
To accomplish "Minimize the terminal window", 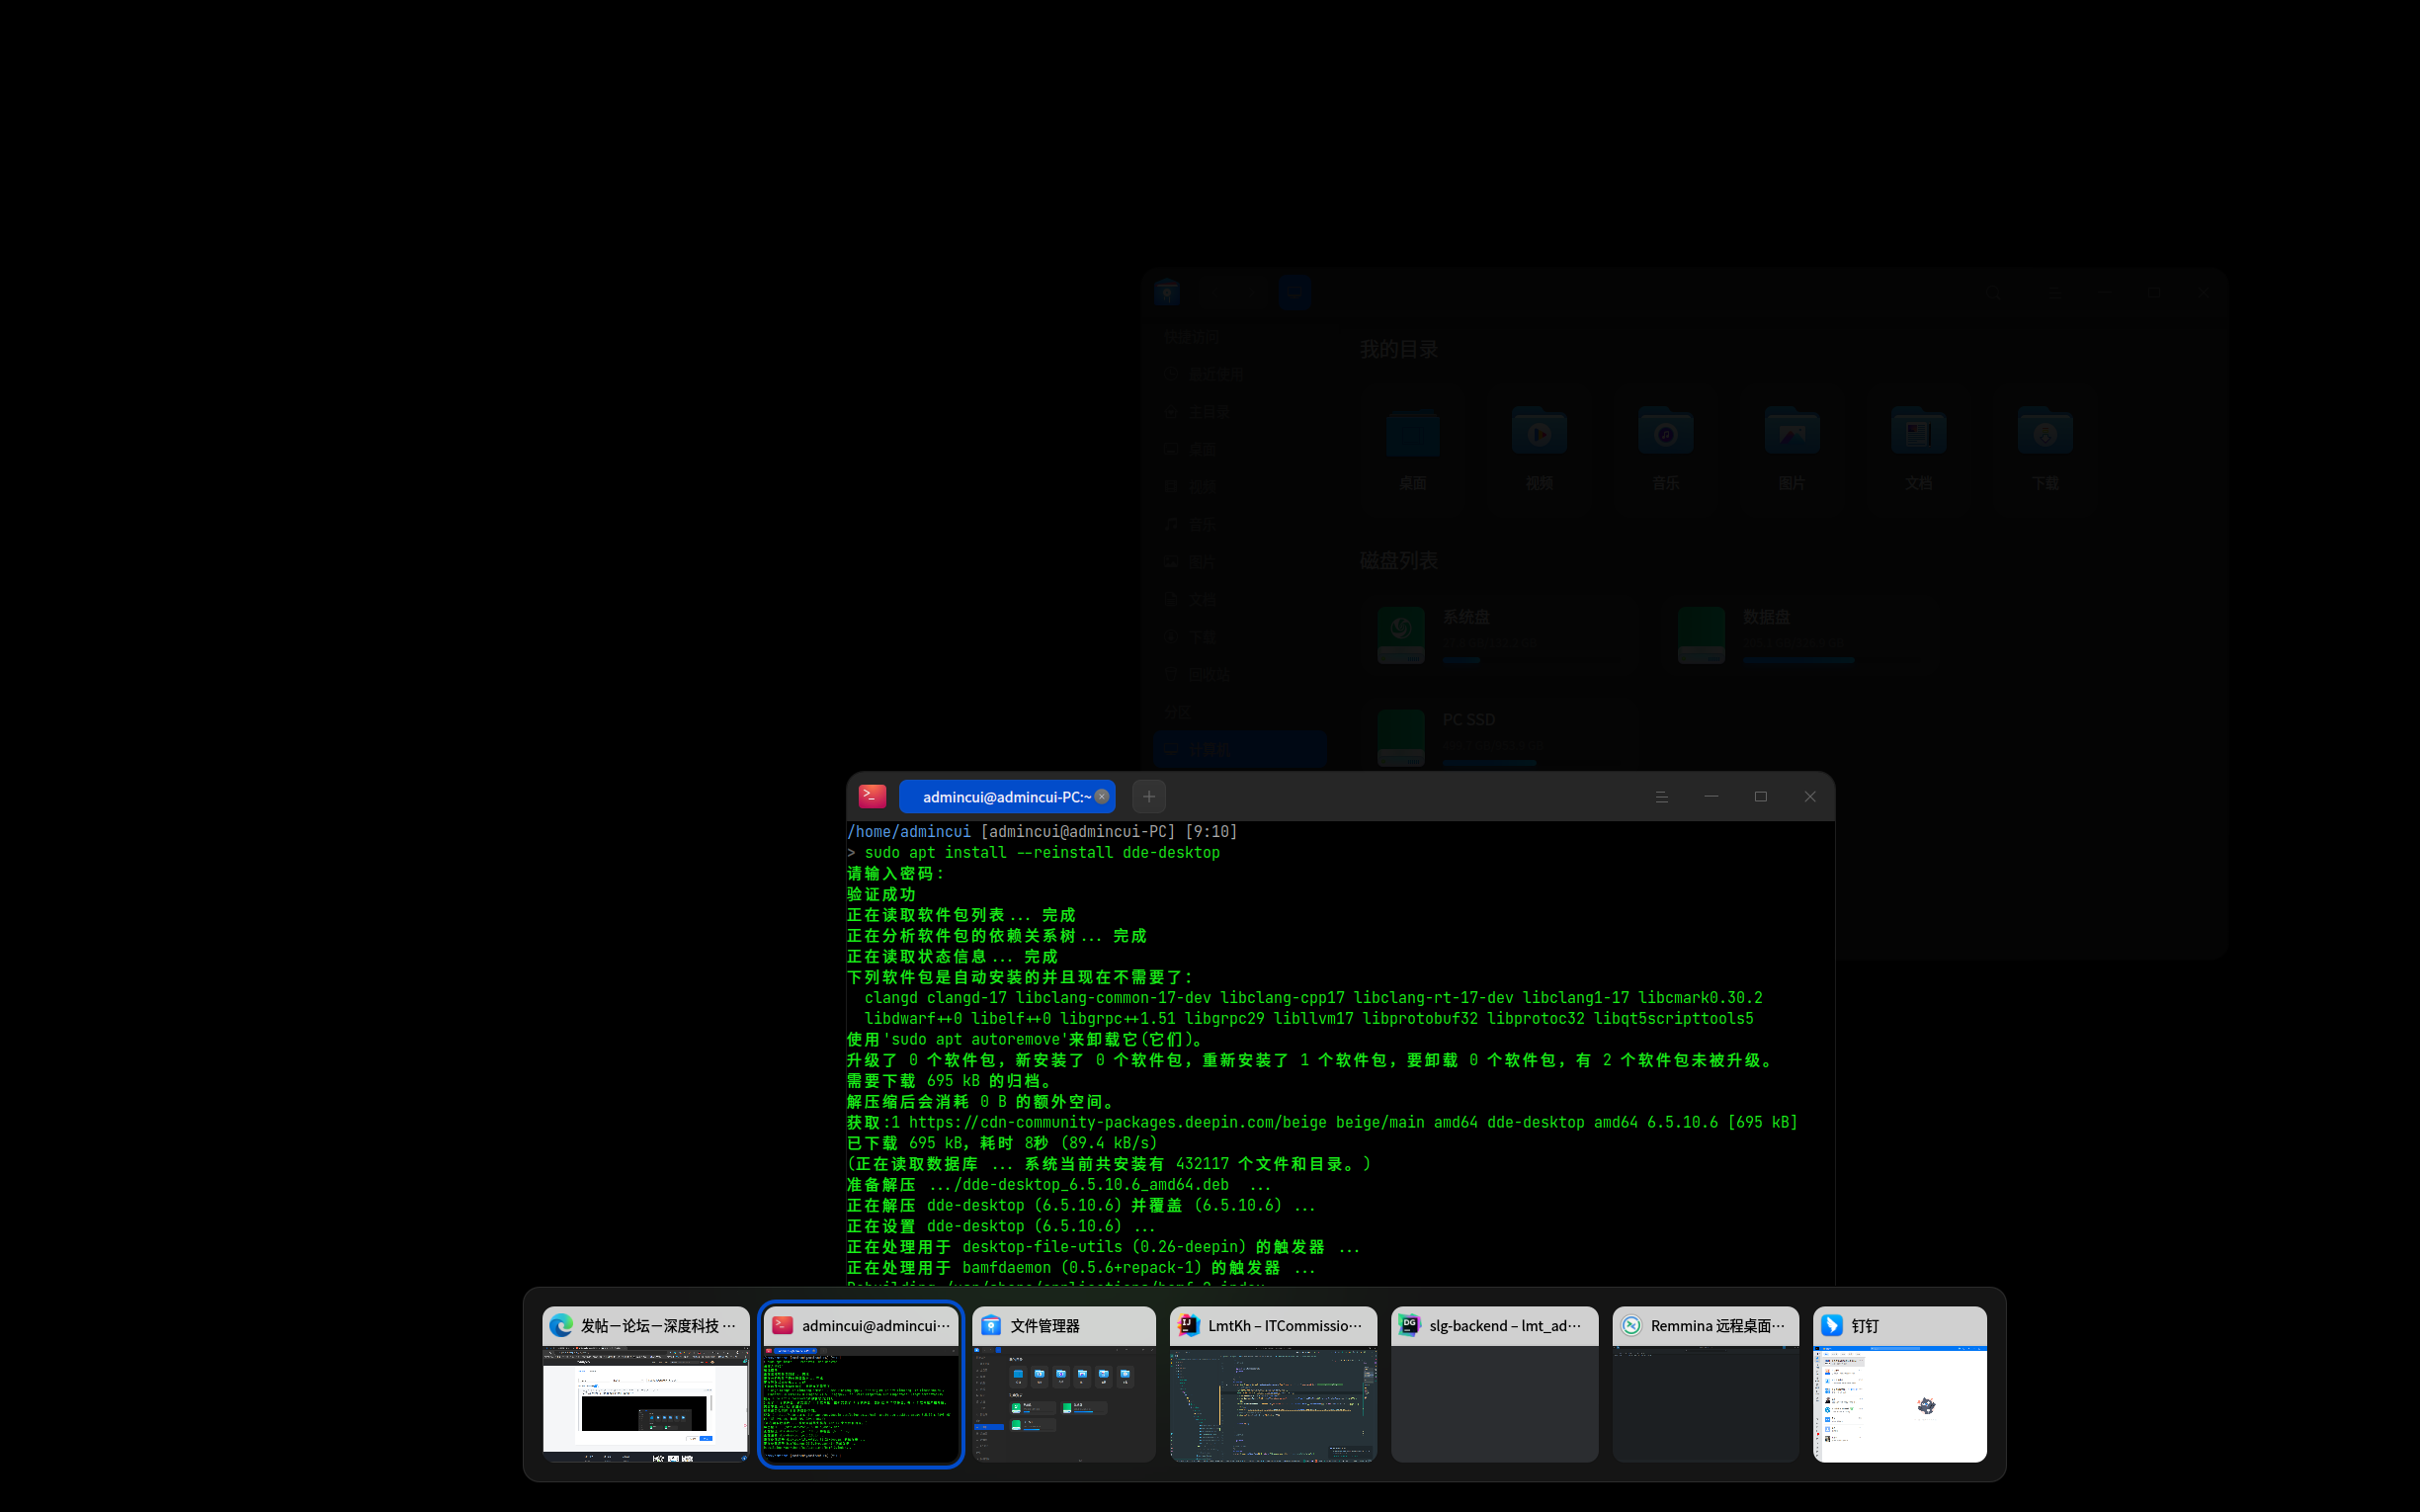I will point(1711,797).
